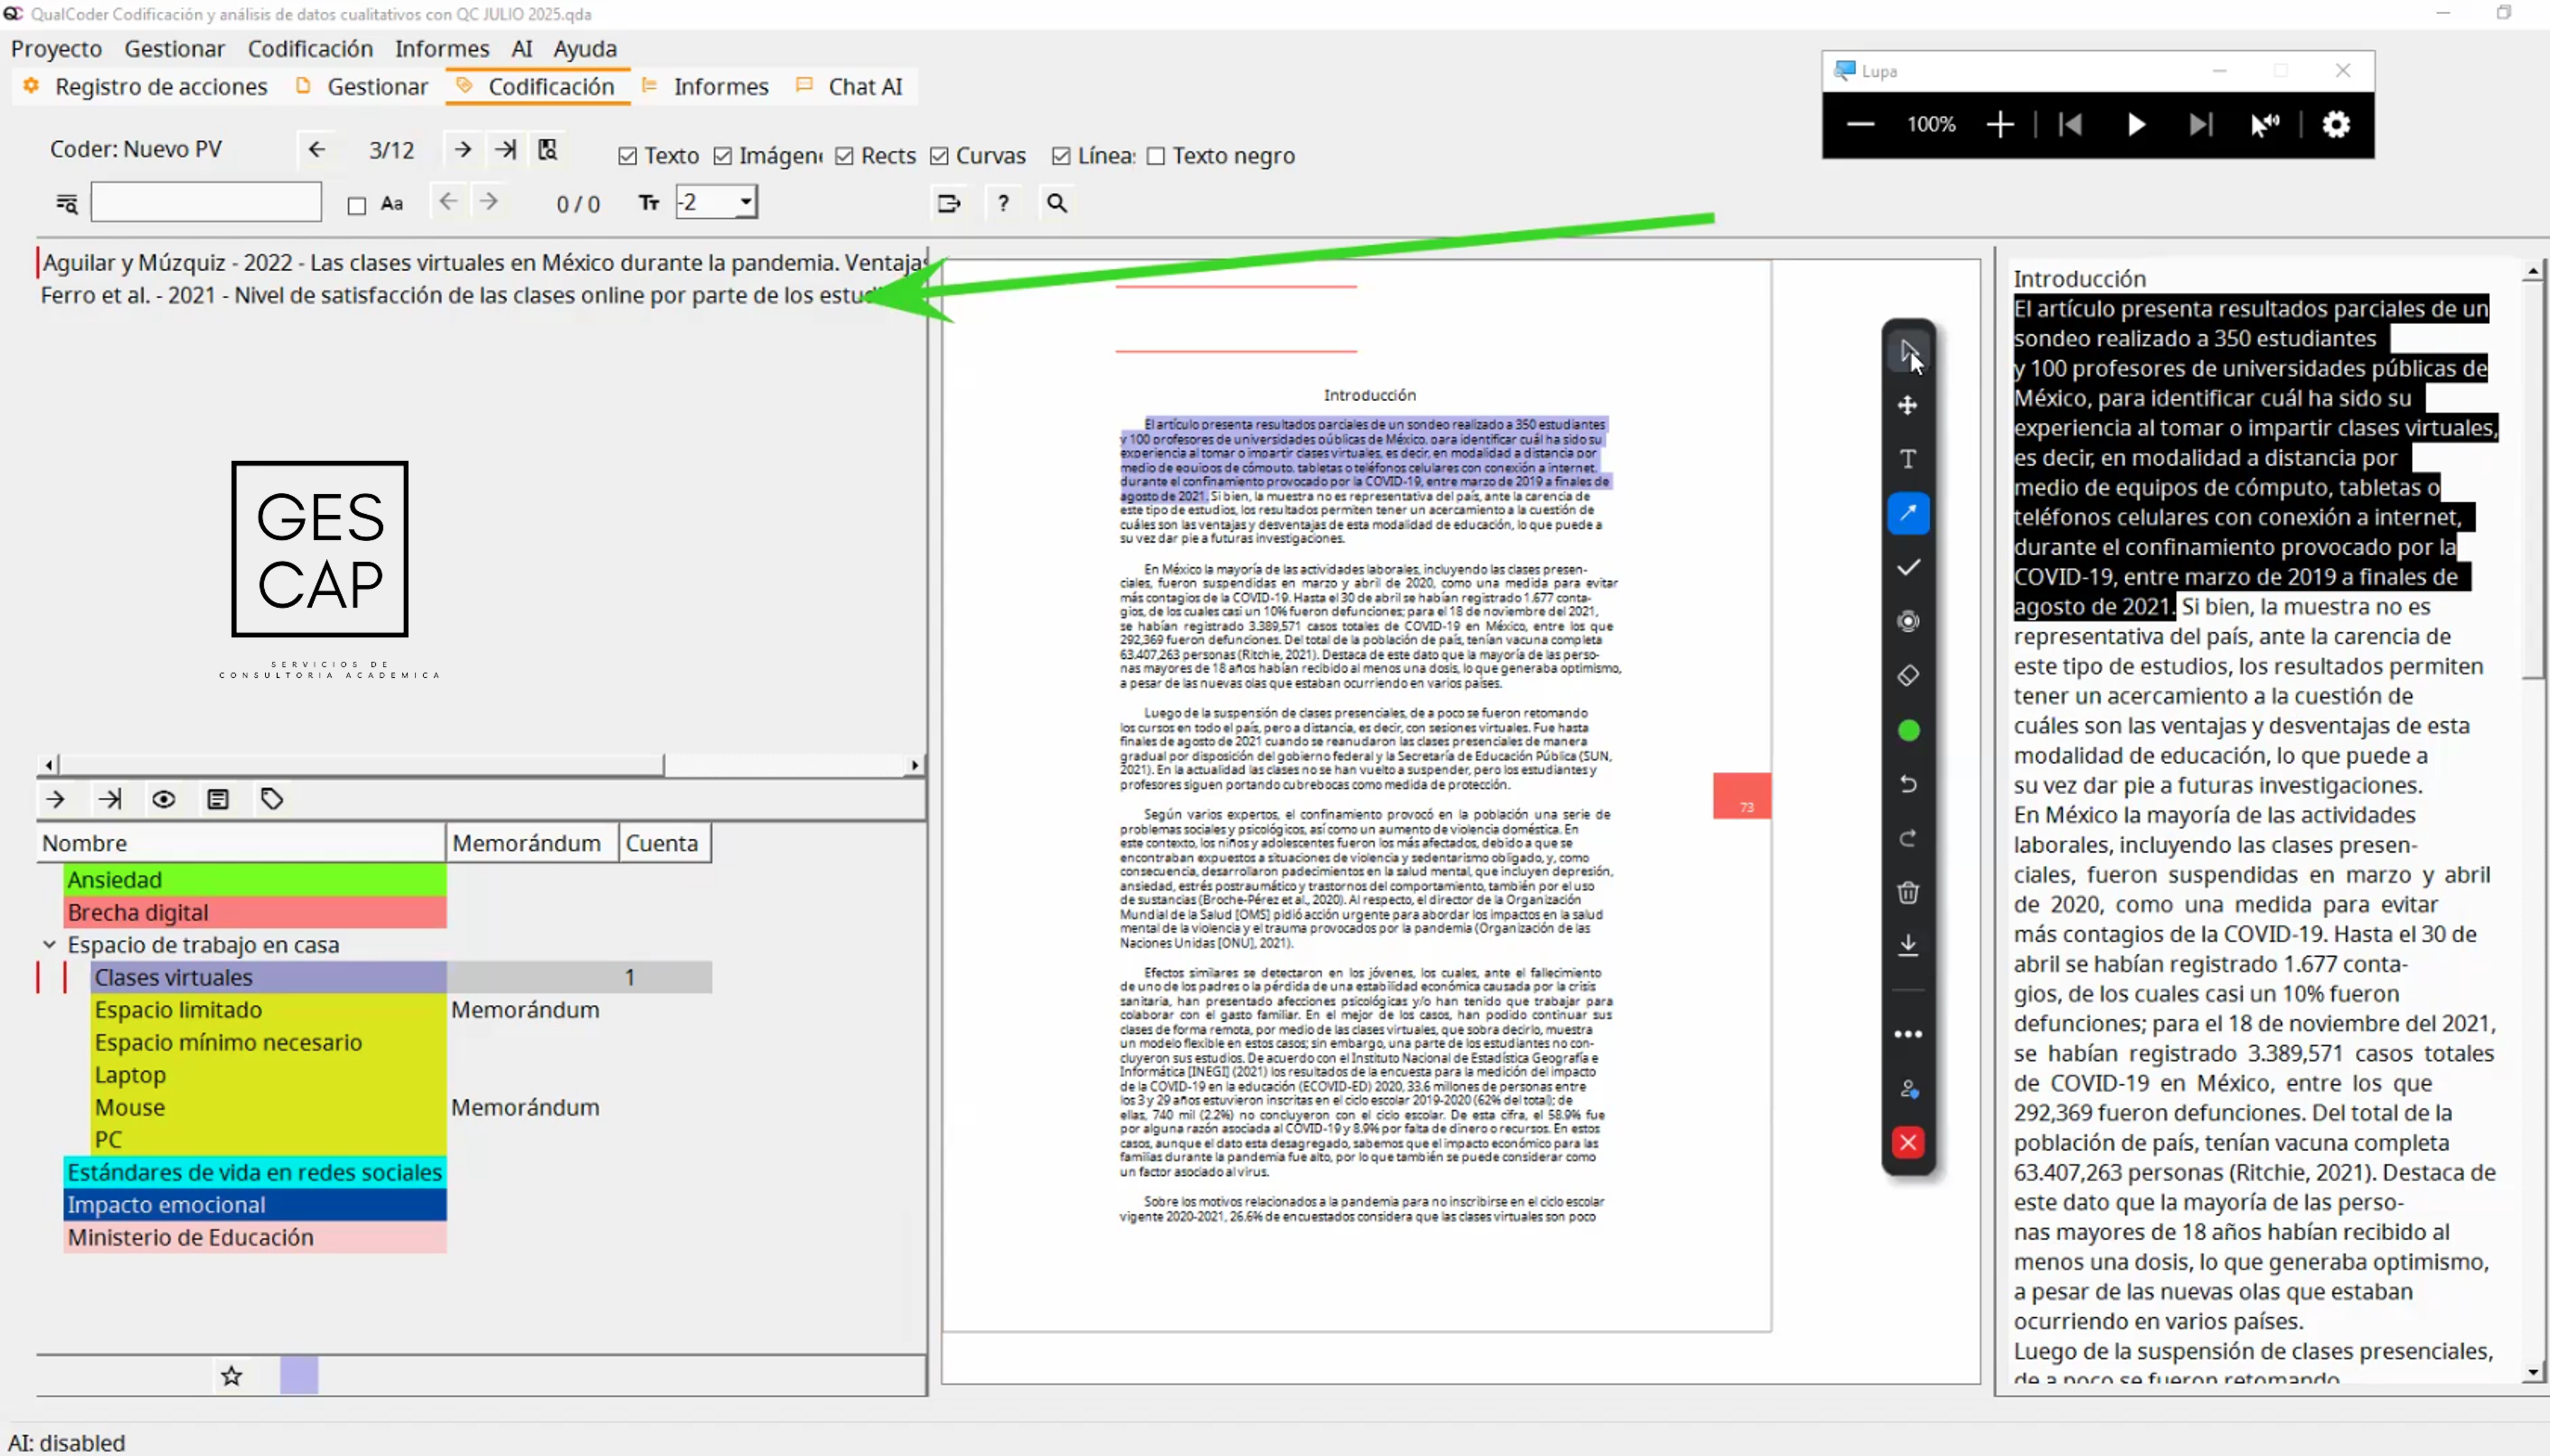The image size is (2550, 1456).
Task: Click next file arrow above codes tree
Action: click(x=56, y=799)
